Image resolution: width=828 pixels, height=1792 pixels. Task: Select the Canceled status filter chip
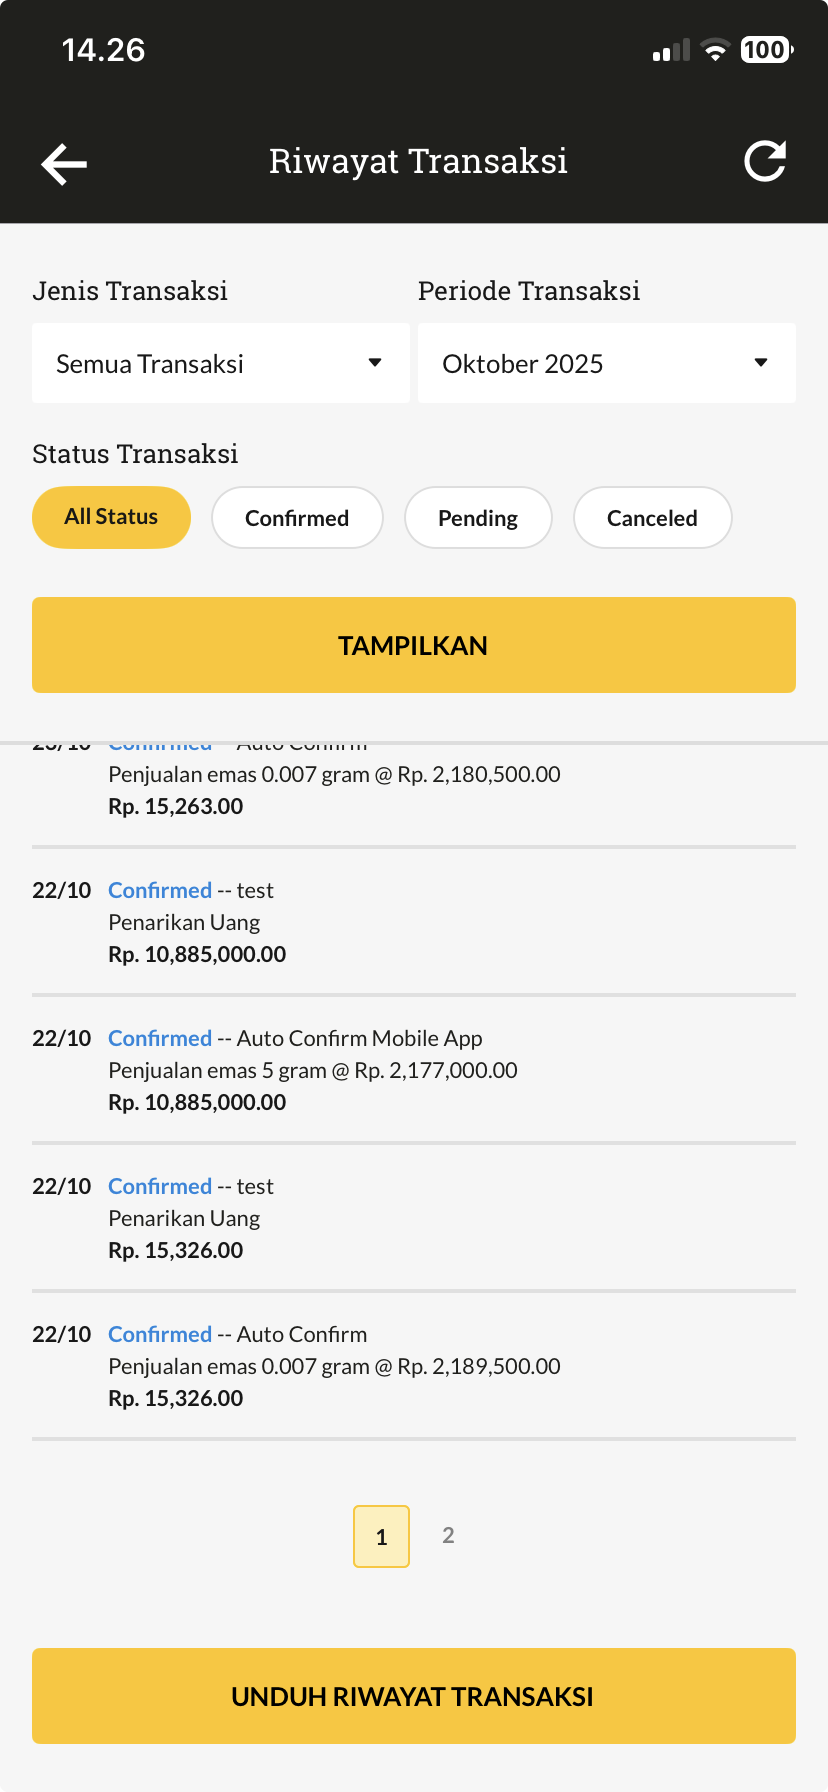coord(652,517)
